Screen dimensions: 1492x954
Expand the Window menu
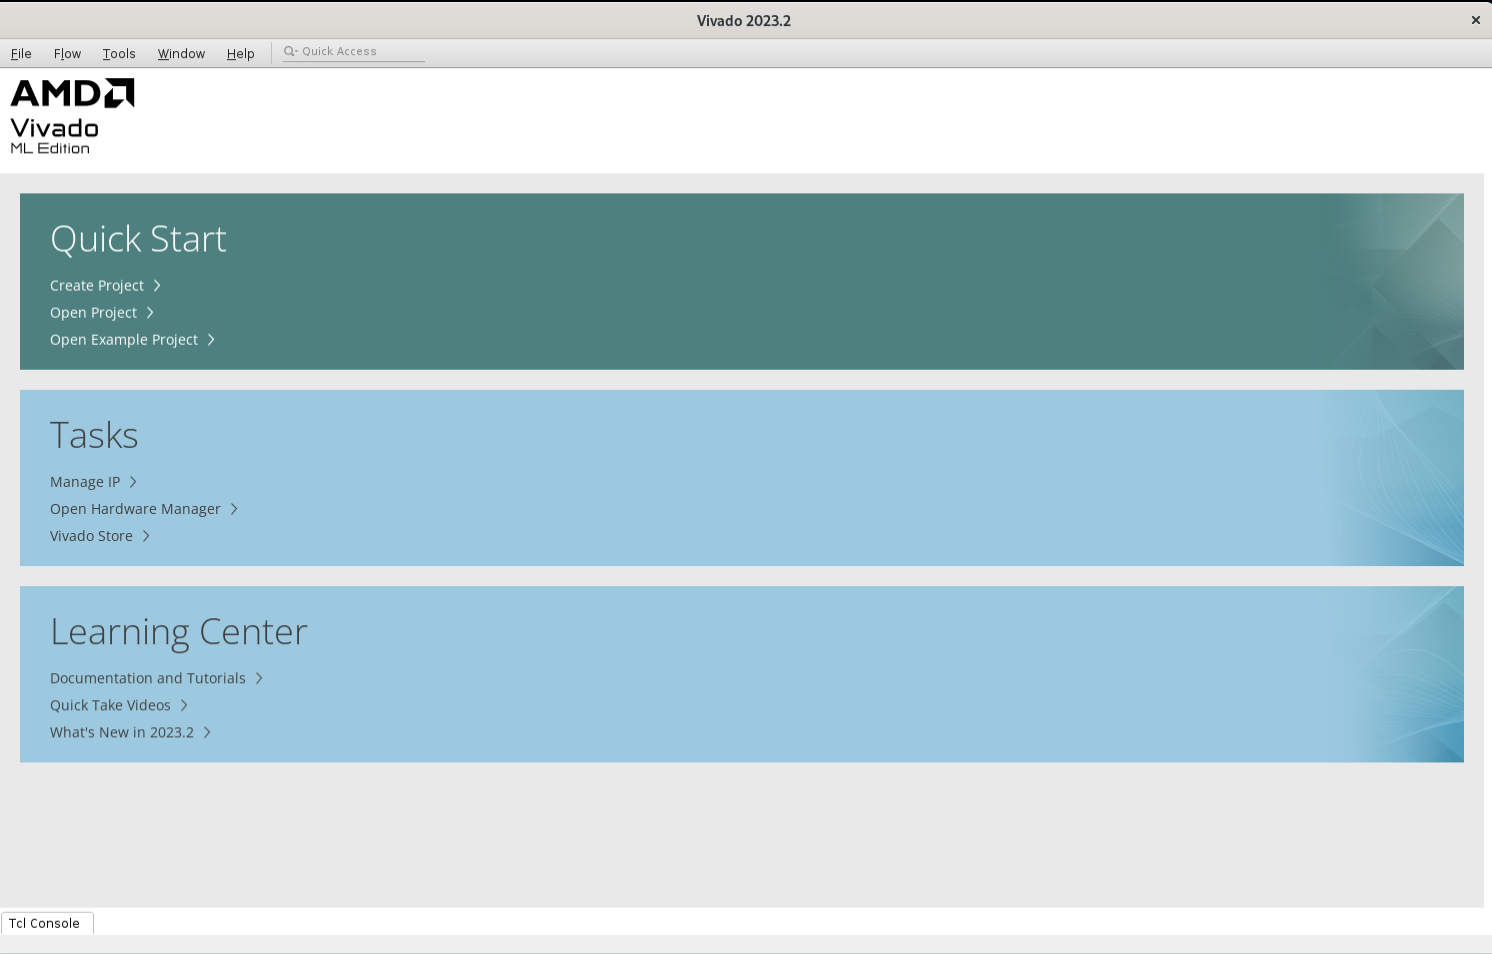coord(181,54)
